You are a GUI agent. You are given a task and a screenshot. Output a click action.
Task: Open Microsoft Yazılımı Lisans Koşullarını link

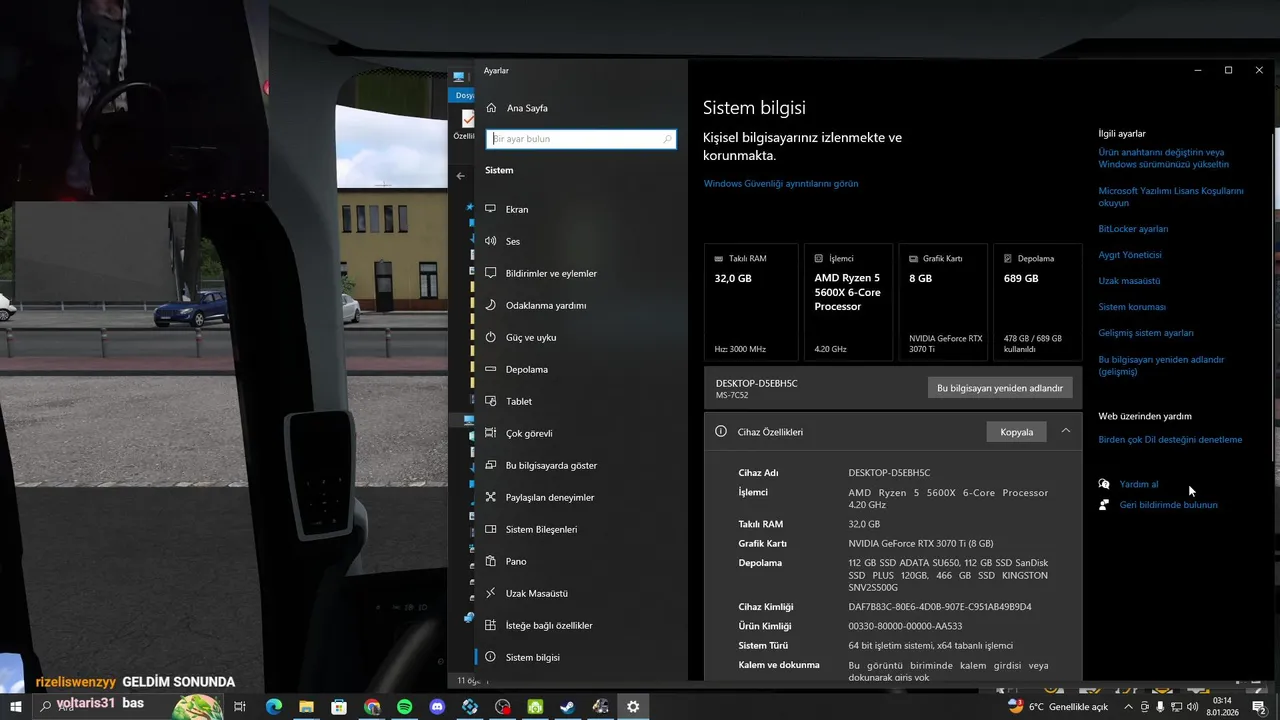pyautogui.click(x=1171, y=196)
